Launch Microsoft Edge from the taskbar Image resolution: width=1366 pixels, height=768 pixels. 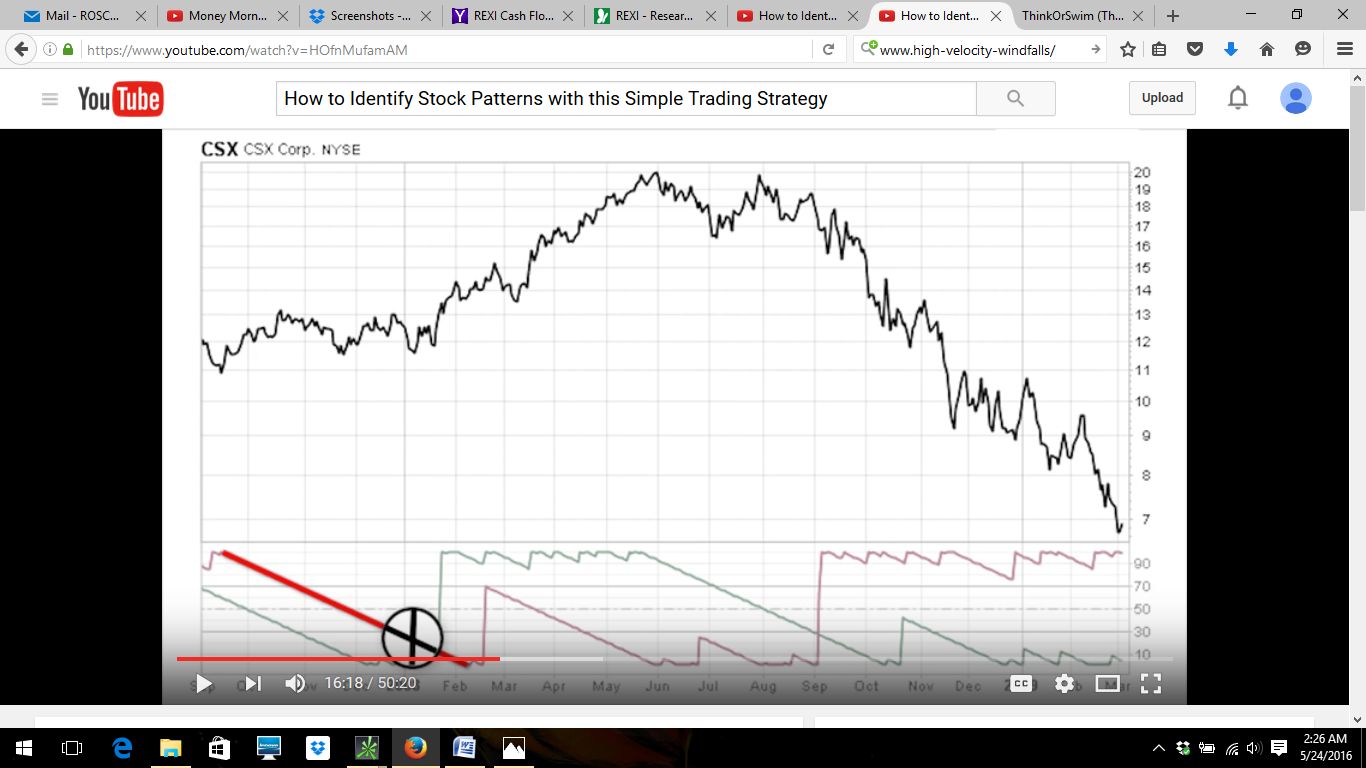122,748
